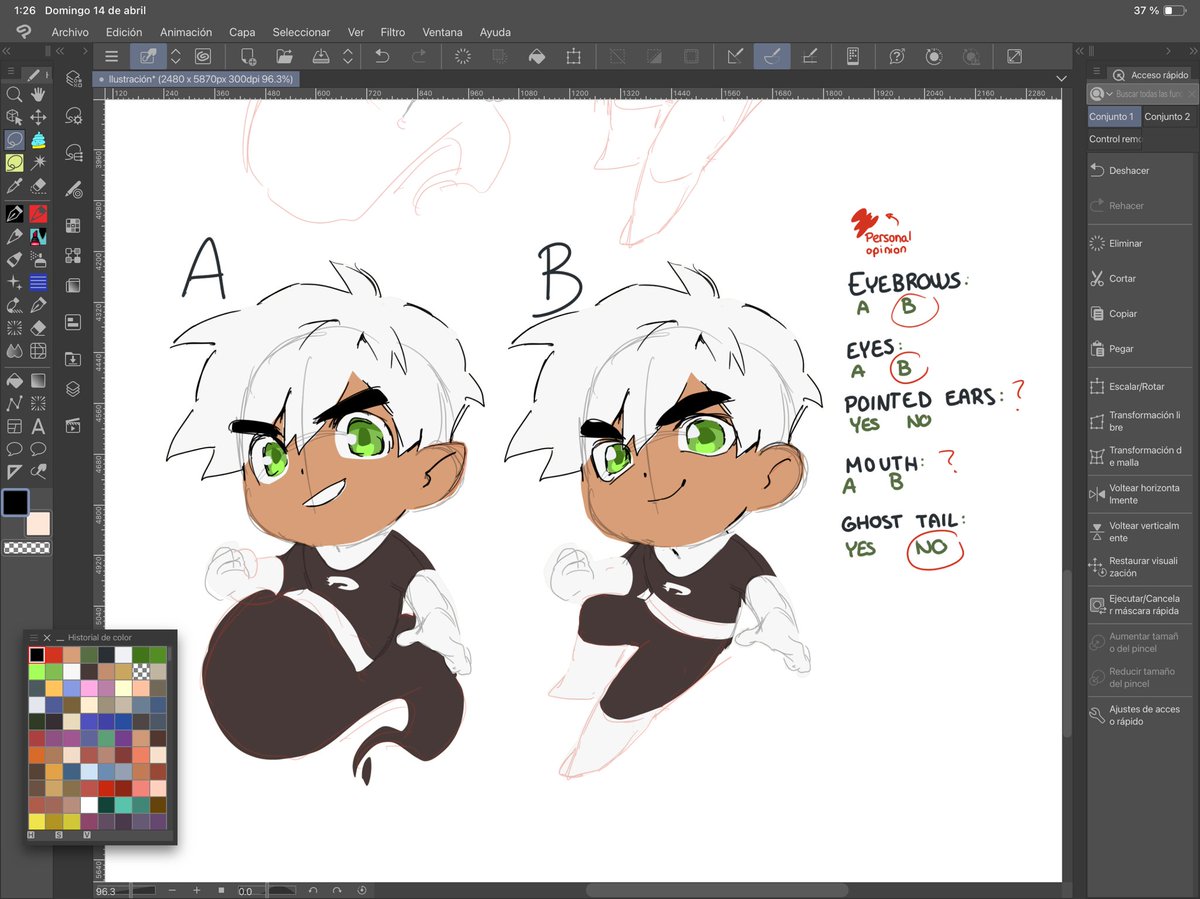Click the Undo arrow in command bar
1200x899 pixels.
[x=381, y=57]
